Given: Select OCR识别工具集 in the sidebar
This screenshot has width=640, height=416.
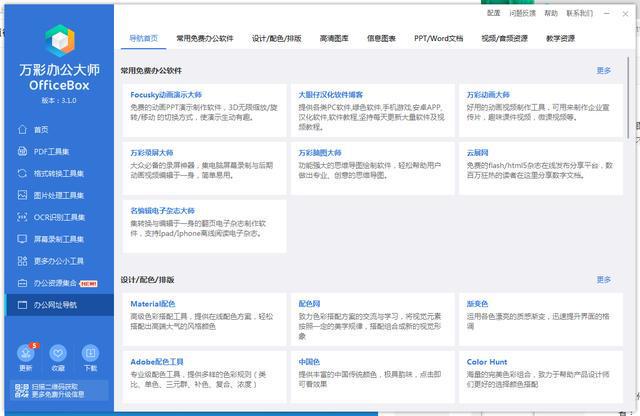Looking at the screenshot, I should coord(23,217).
